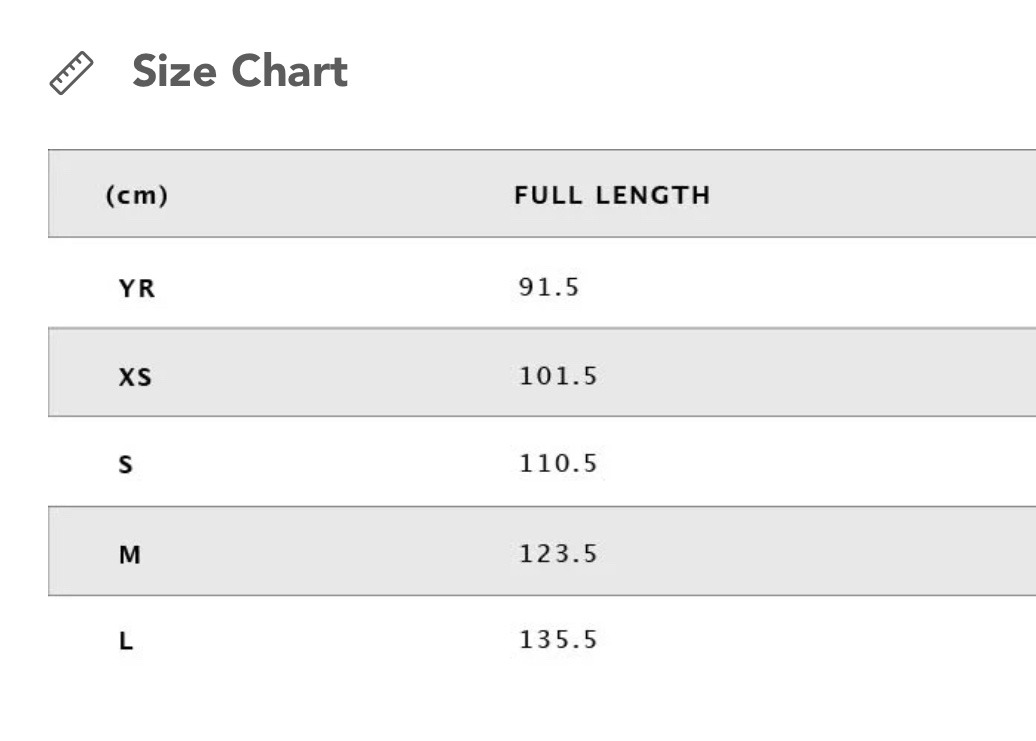Click the 110.5 length value
Screen dimensions: 1036x741
pyautogui.click(x=558, y=464)
